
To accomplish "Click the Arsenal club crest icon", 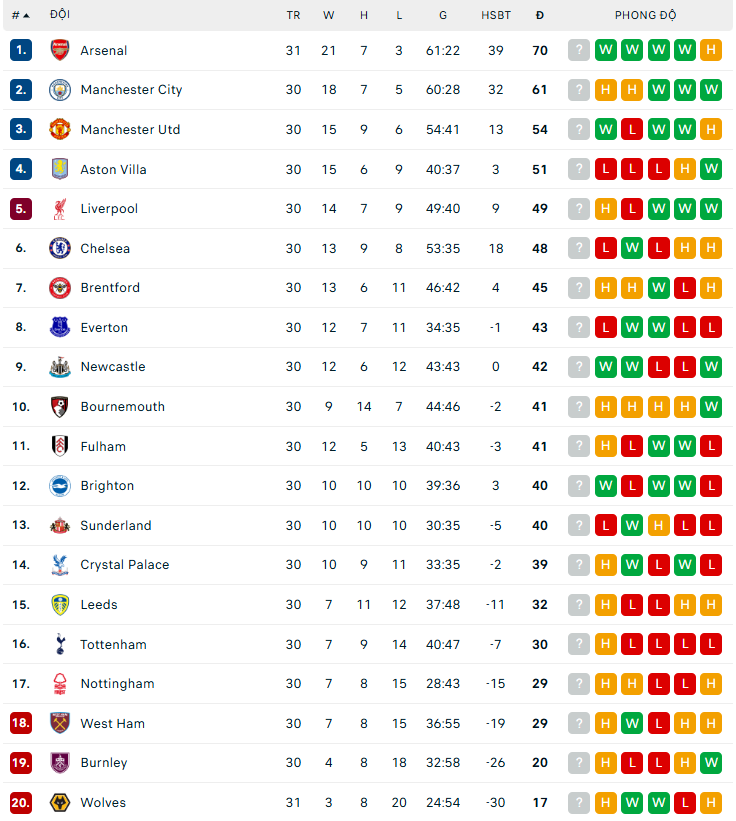I will pyautogui.click(x=60, y=50).
